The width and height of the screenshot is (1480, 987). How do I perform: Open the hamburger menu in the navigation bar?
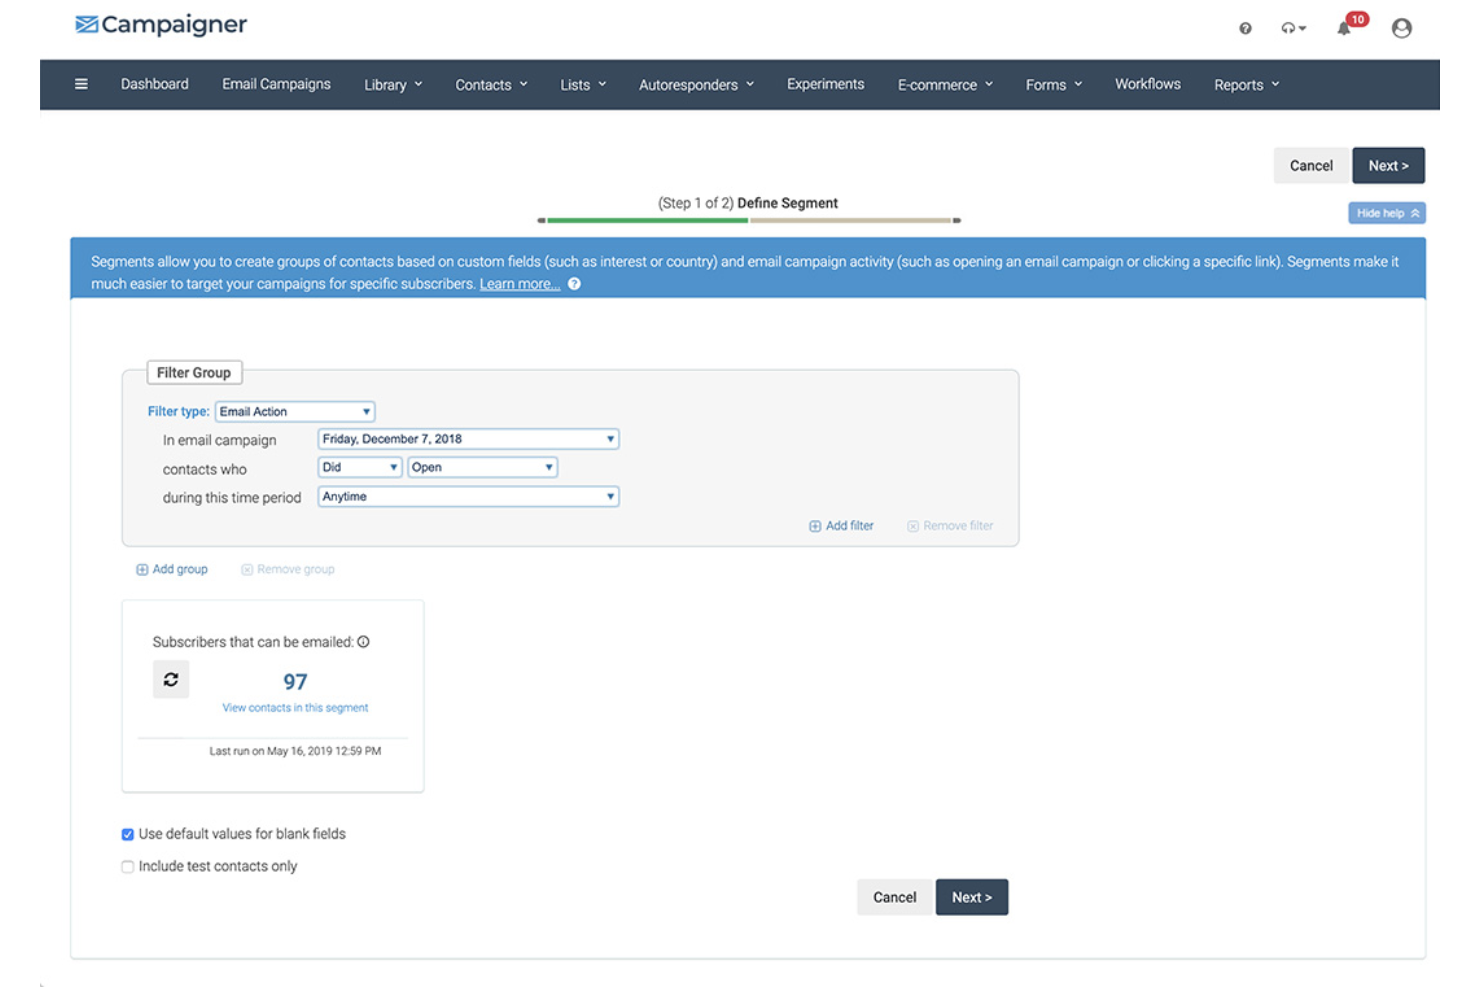point(81,84)
